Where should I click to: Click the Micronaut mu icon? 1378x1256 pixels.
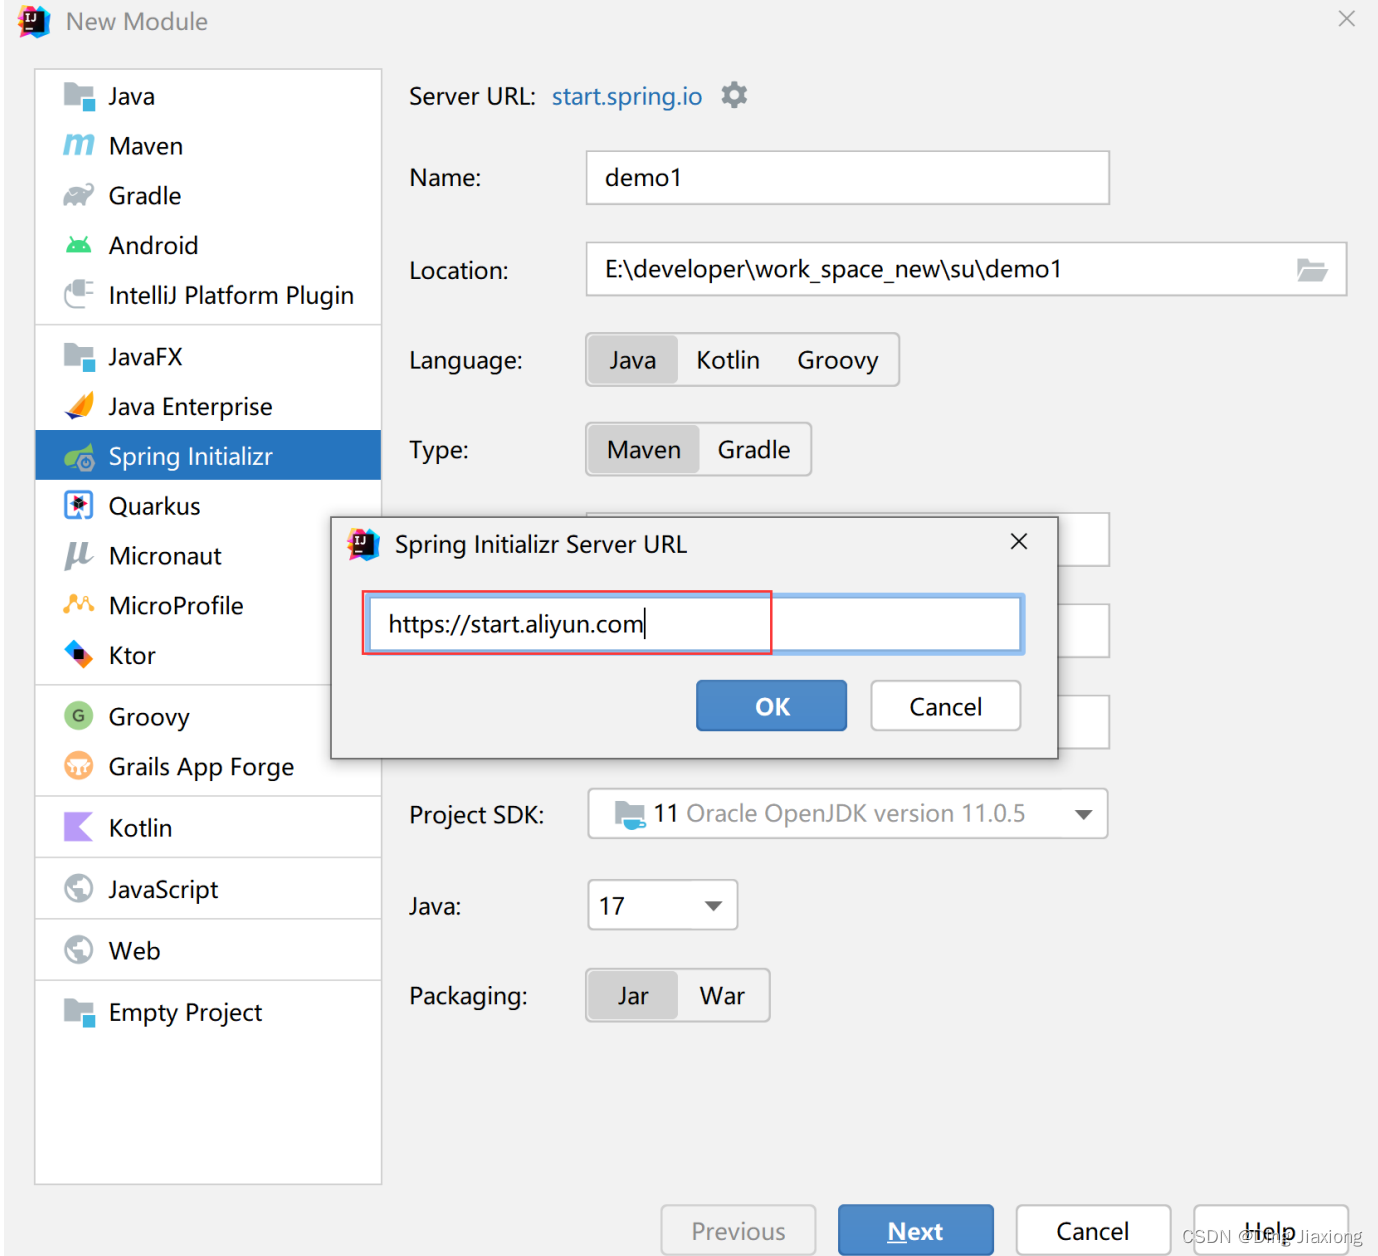tap(79, 555)
